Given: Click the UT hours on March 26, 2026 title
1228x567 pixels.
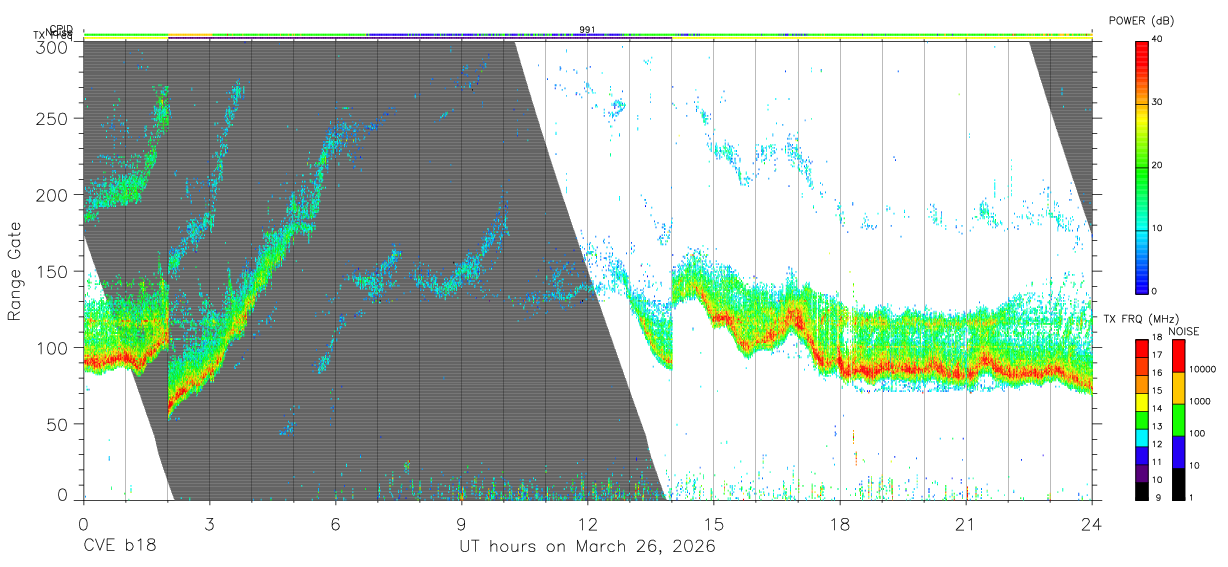Looking at the screenshot, I should (587, 547).
